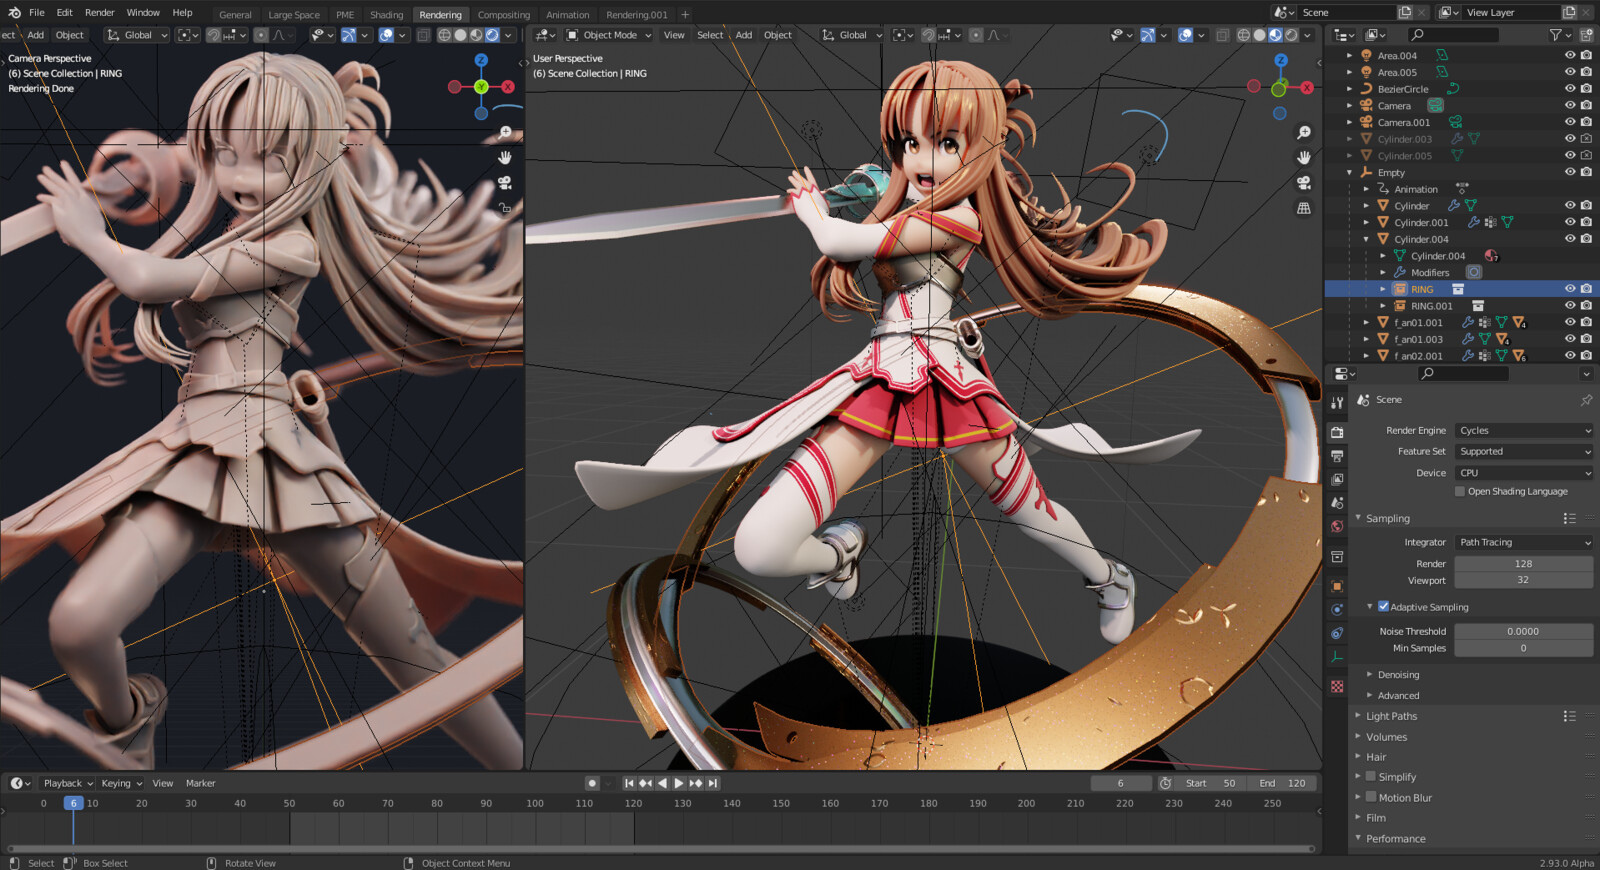
Task: Hide Area.004 with its eye icon
Action: point(1570,56)
